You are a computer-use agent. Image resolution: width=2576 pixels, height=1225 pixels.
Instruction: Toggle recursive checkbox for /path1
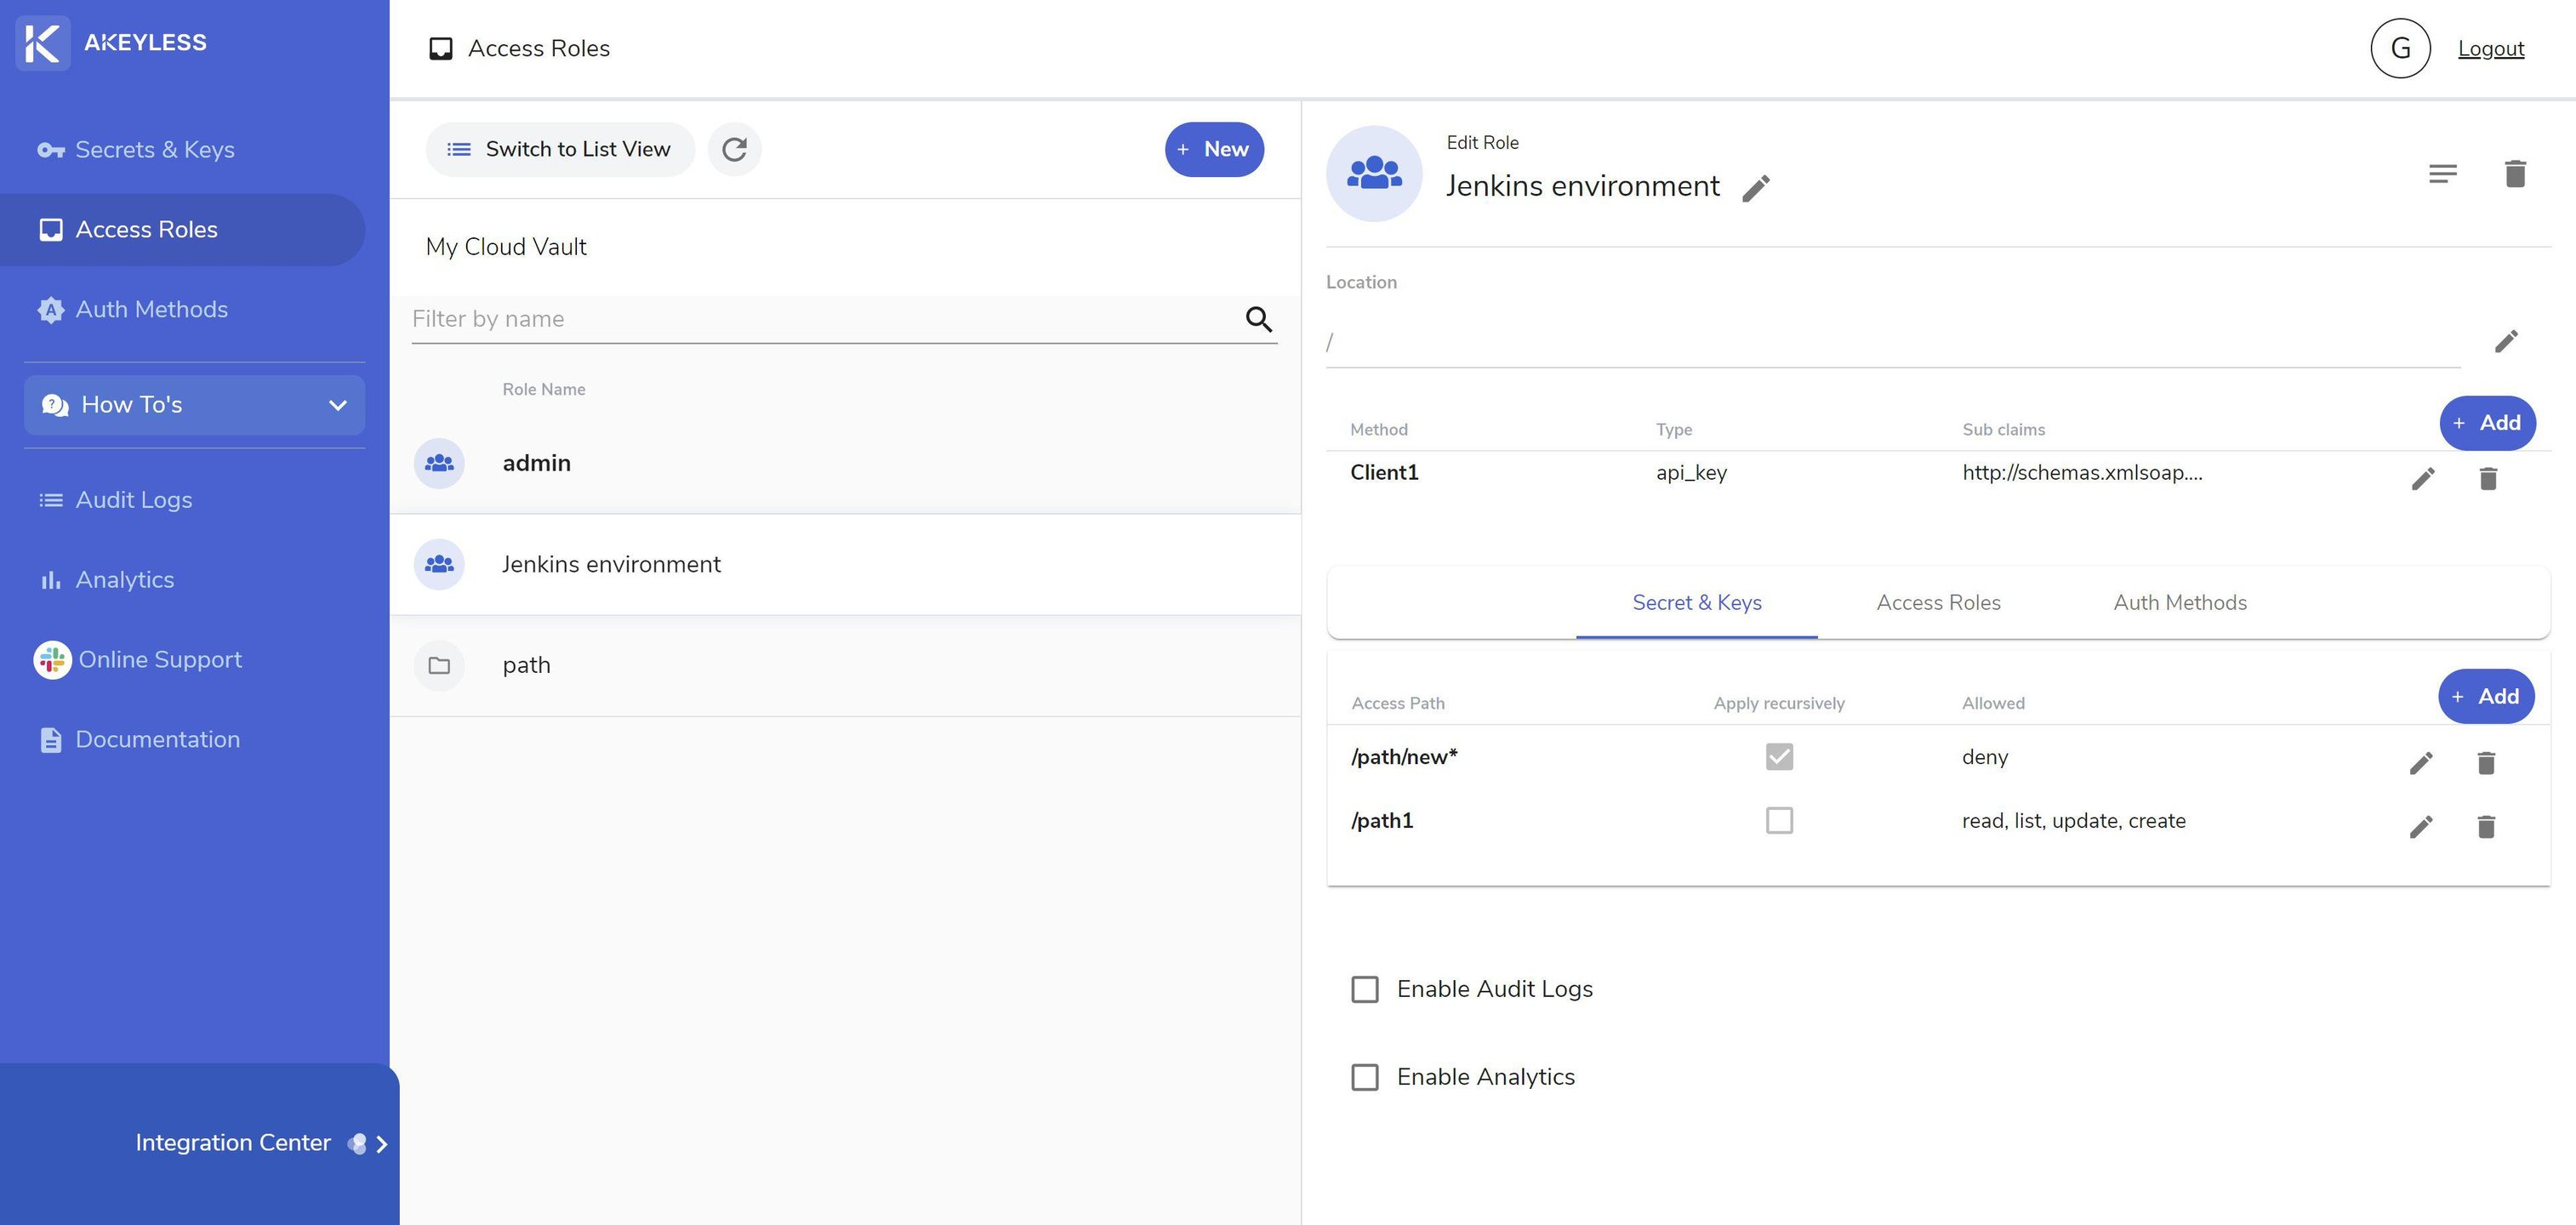coord(1779,821)
